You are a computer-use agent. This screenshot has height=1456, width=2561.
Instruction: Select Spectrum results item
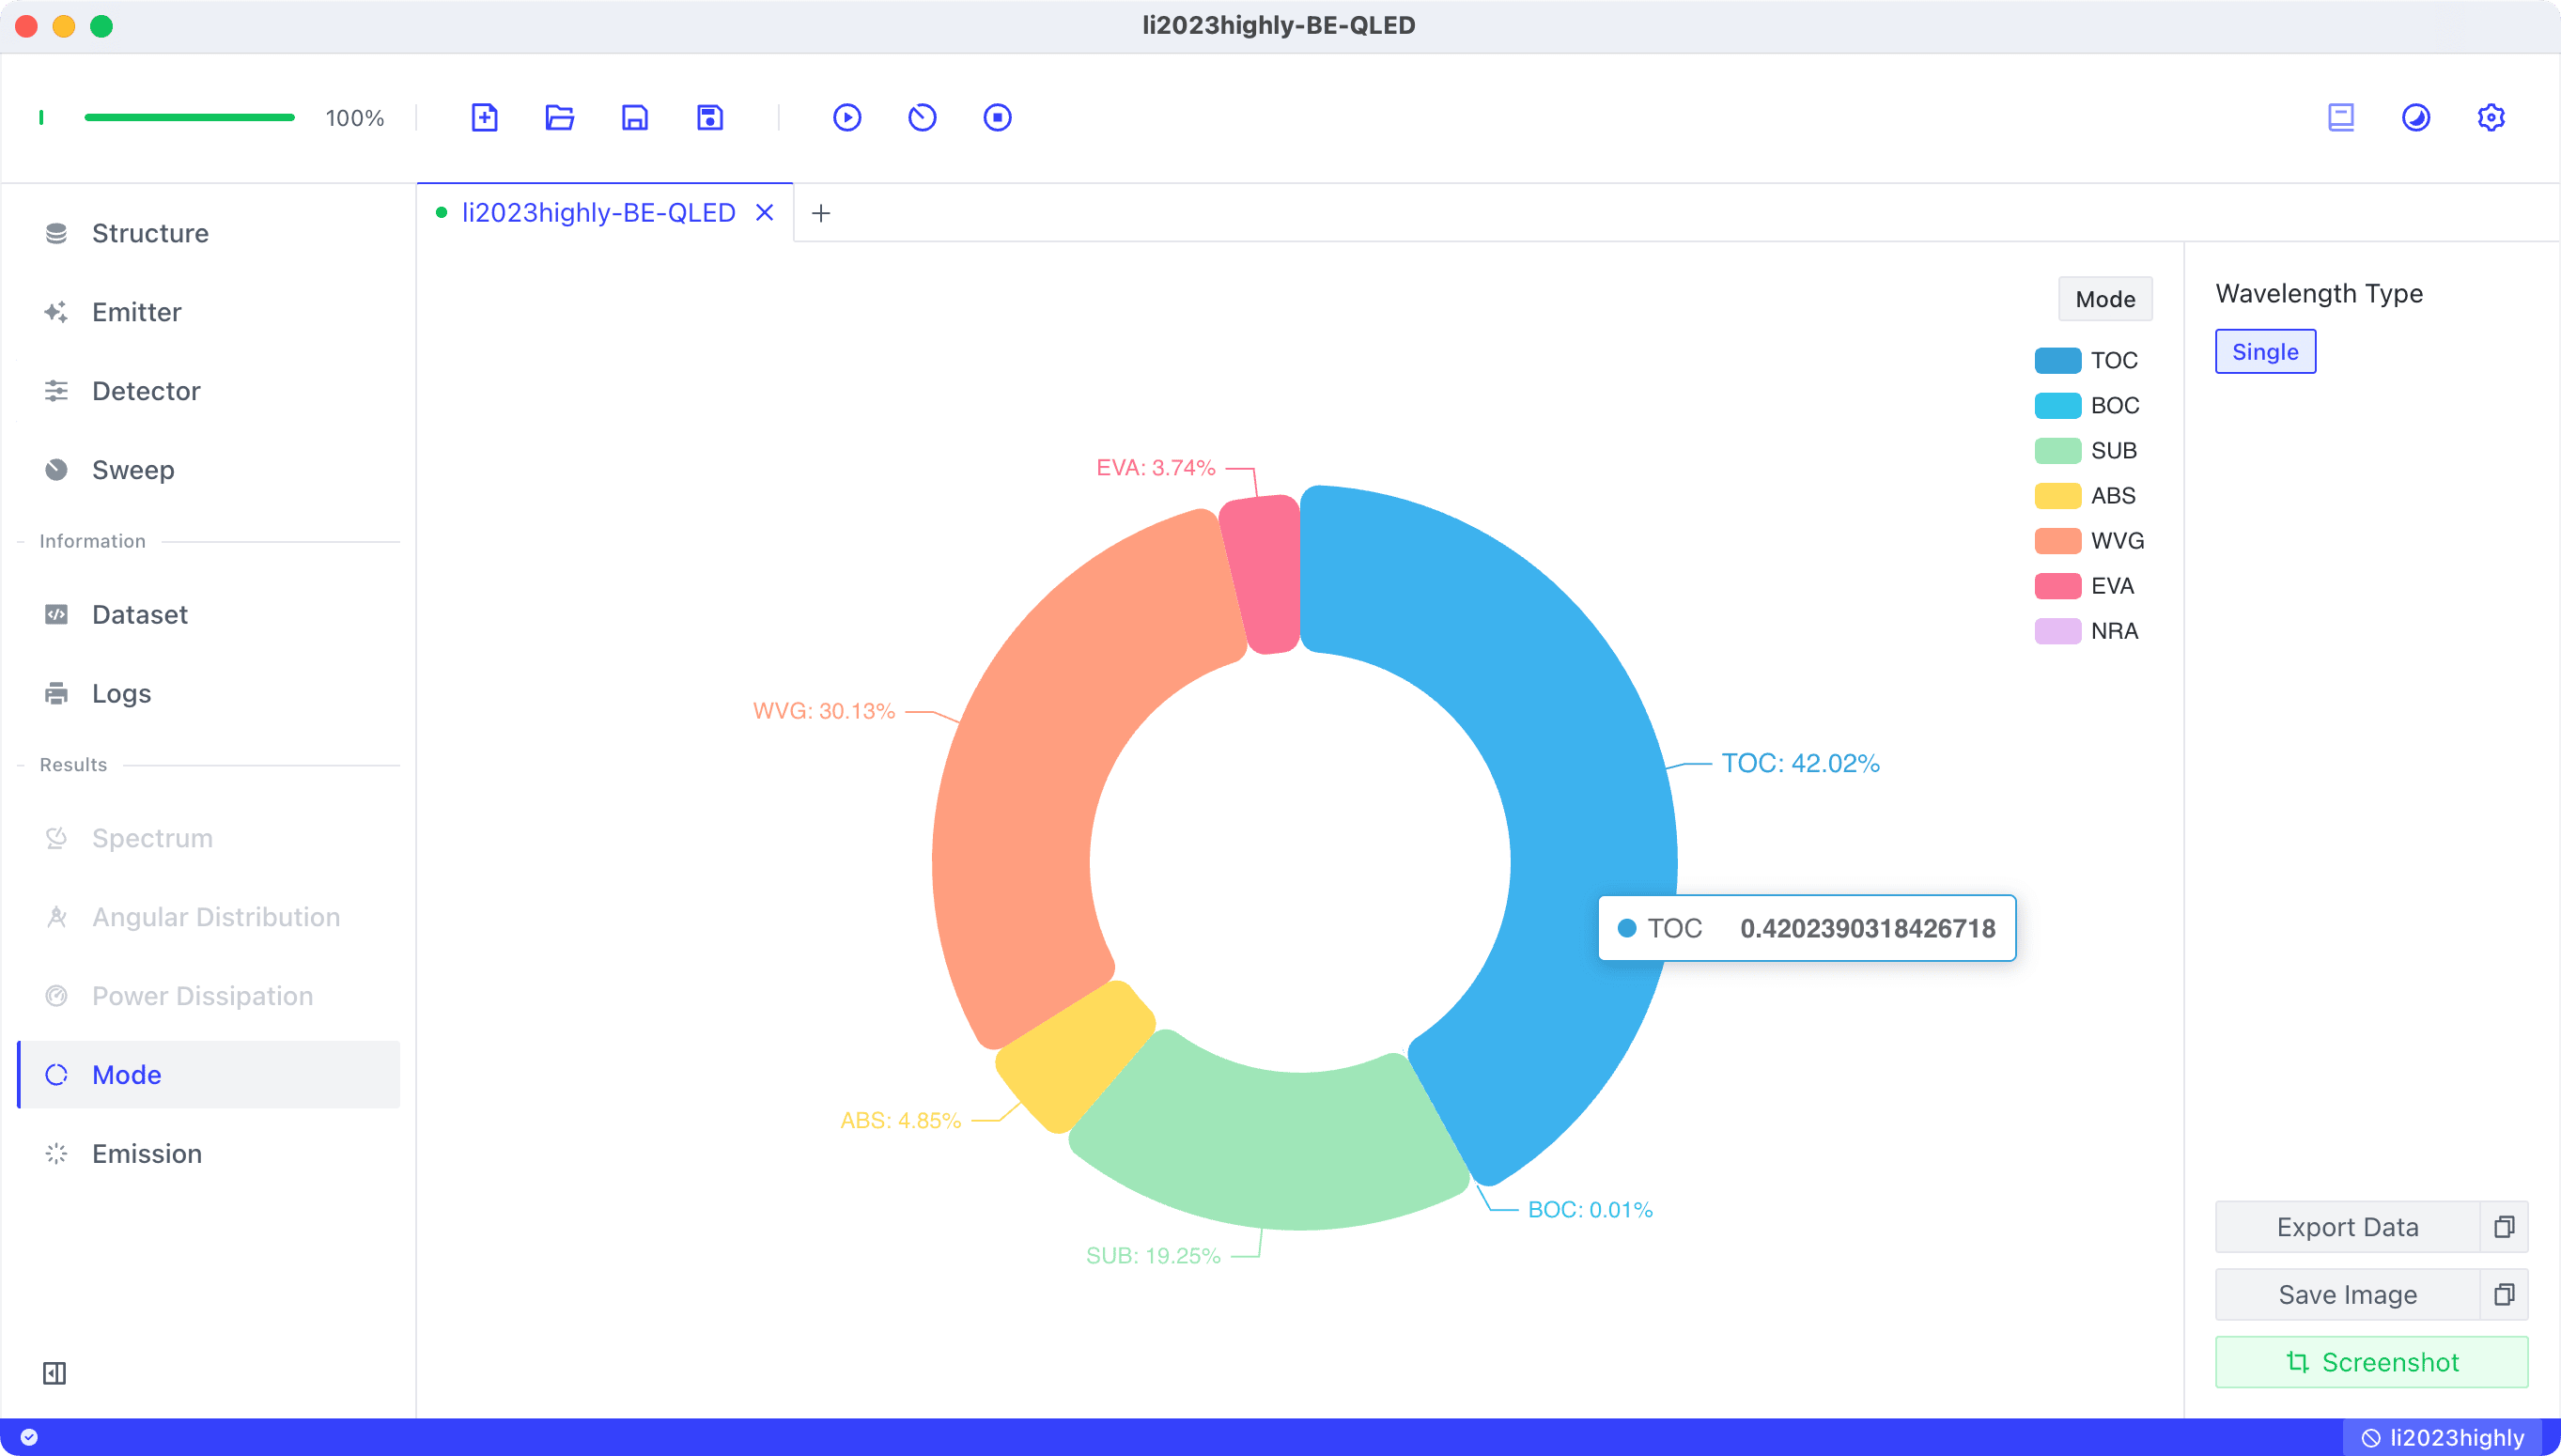pos(209,838)
